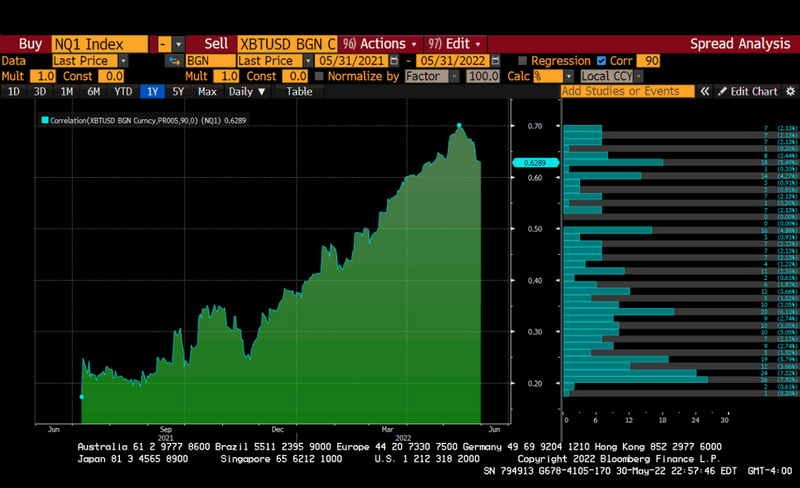Switch to Table view

[299, 91]
